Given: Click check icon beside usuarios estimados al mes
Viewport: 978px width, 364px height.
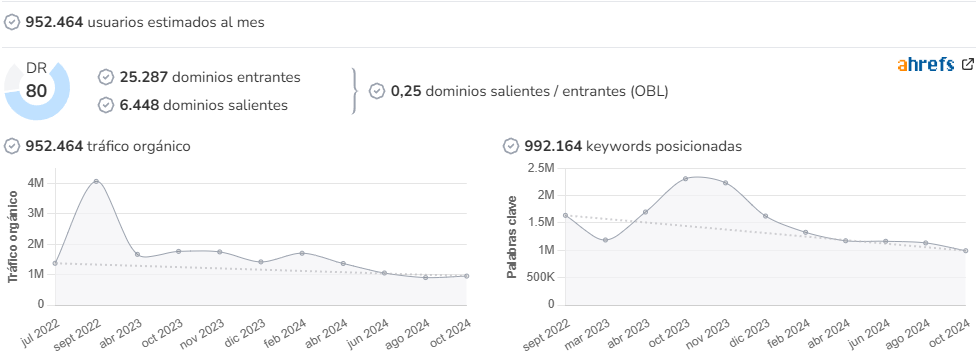Looking at the screenshot, I should point(12,22).
